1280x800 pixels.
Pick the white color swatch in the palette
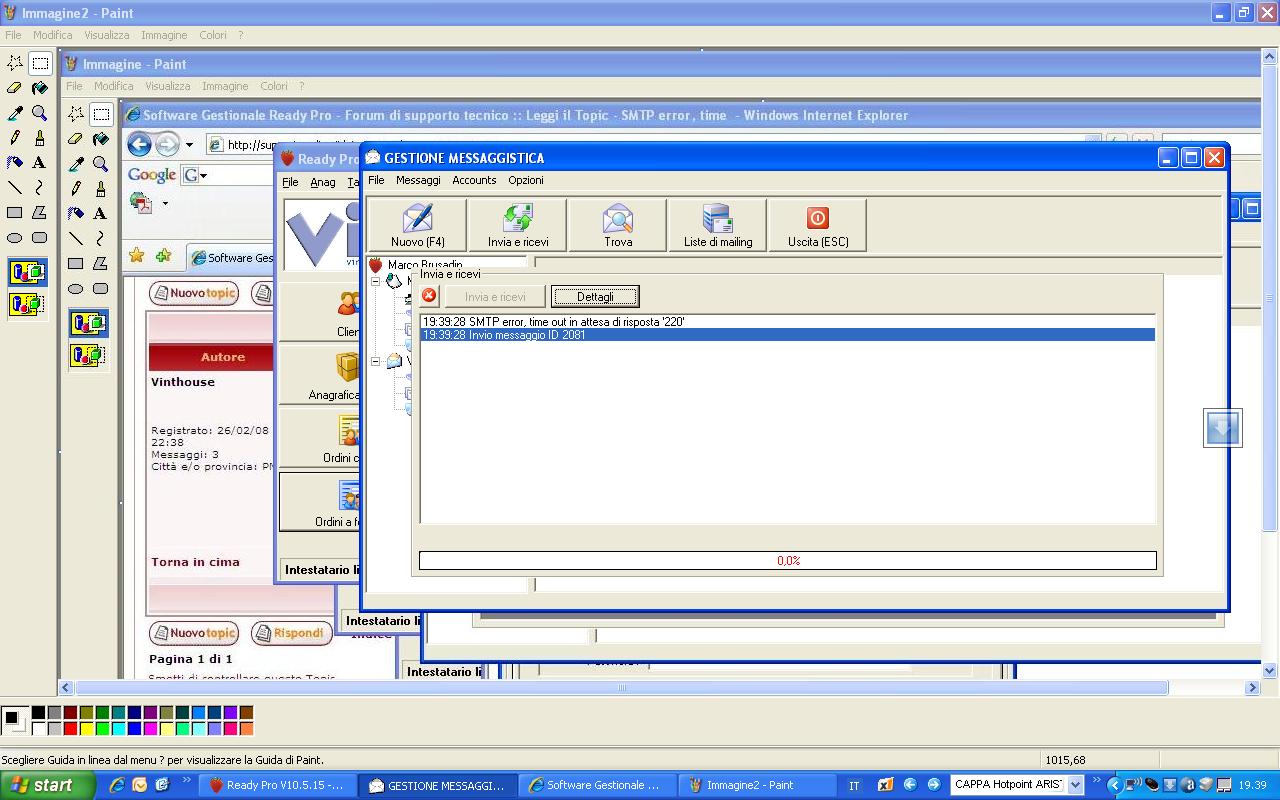click(x=38, y=729)
